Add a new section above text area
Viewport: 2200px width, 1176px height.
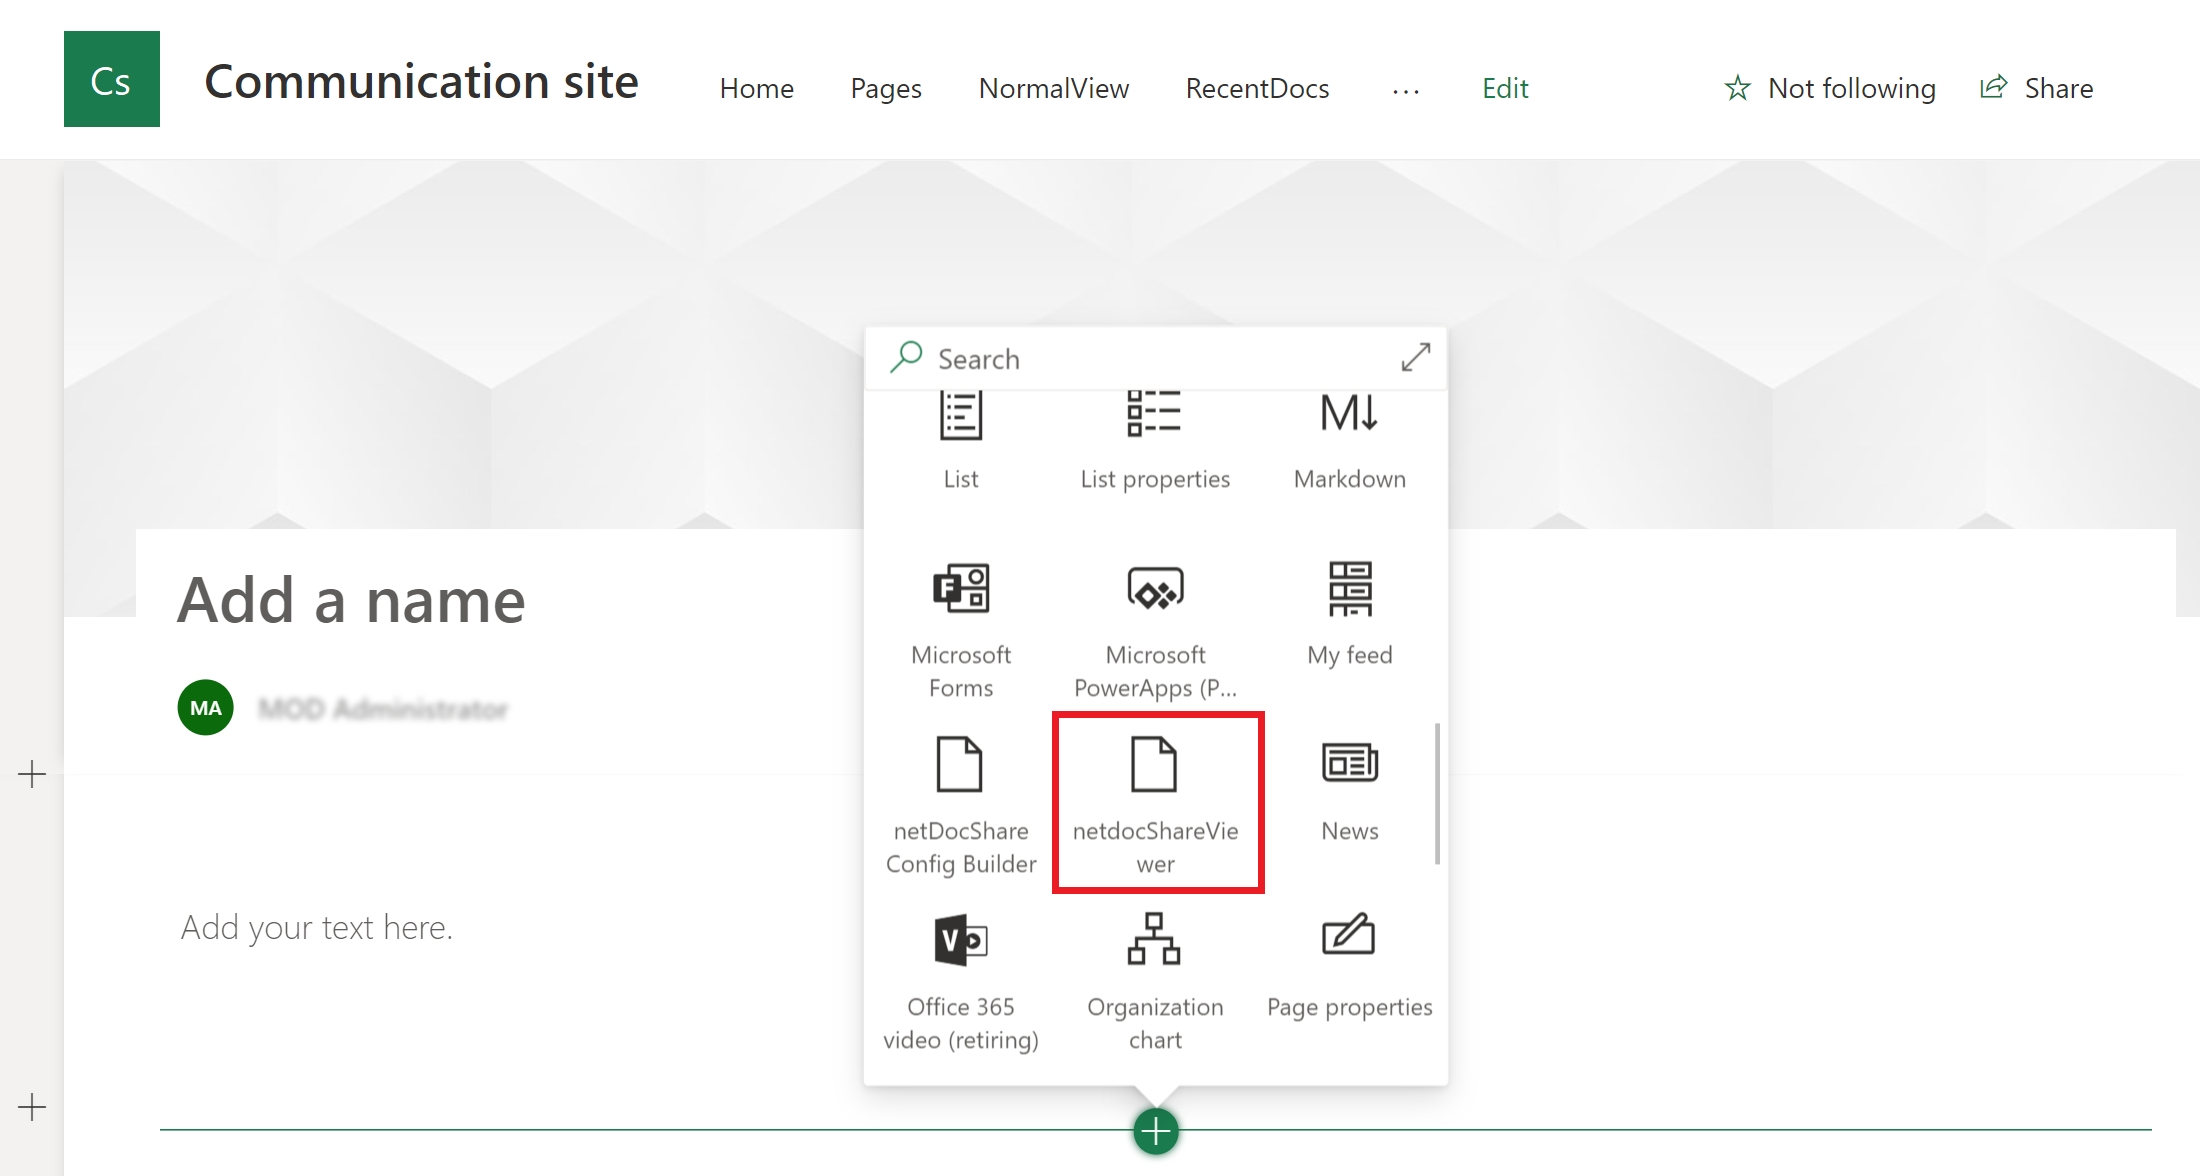pos(32,774)
